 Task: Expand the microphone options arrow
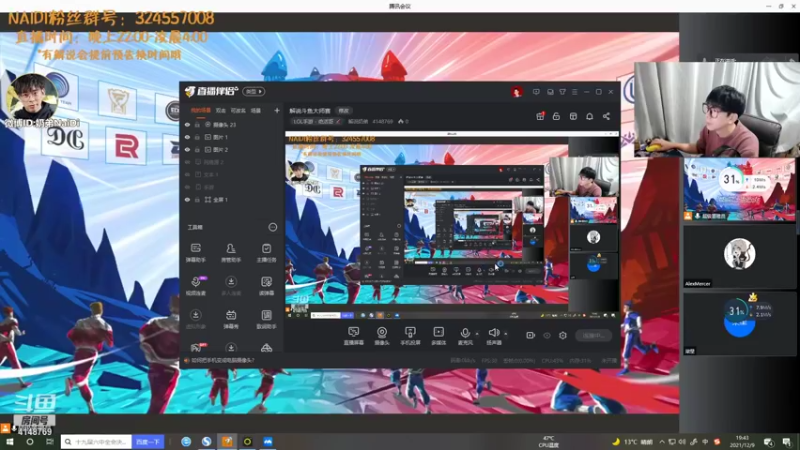point(477,334)
